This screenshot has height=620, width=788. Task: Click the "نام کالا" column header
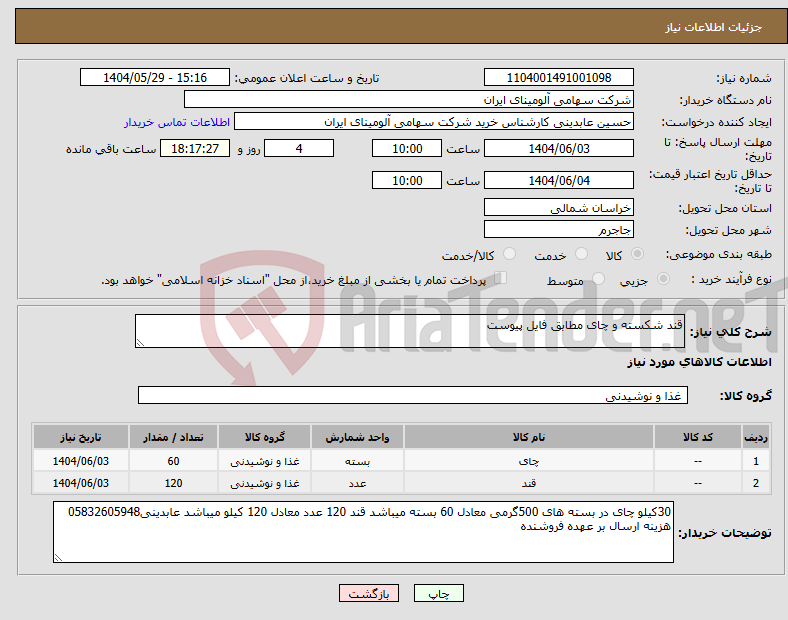[x=527, y=438]
